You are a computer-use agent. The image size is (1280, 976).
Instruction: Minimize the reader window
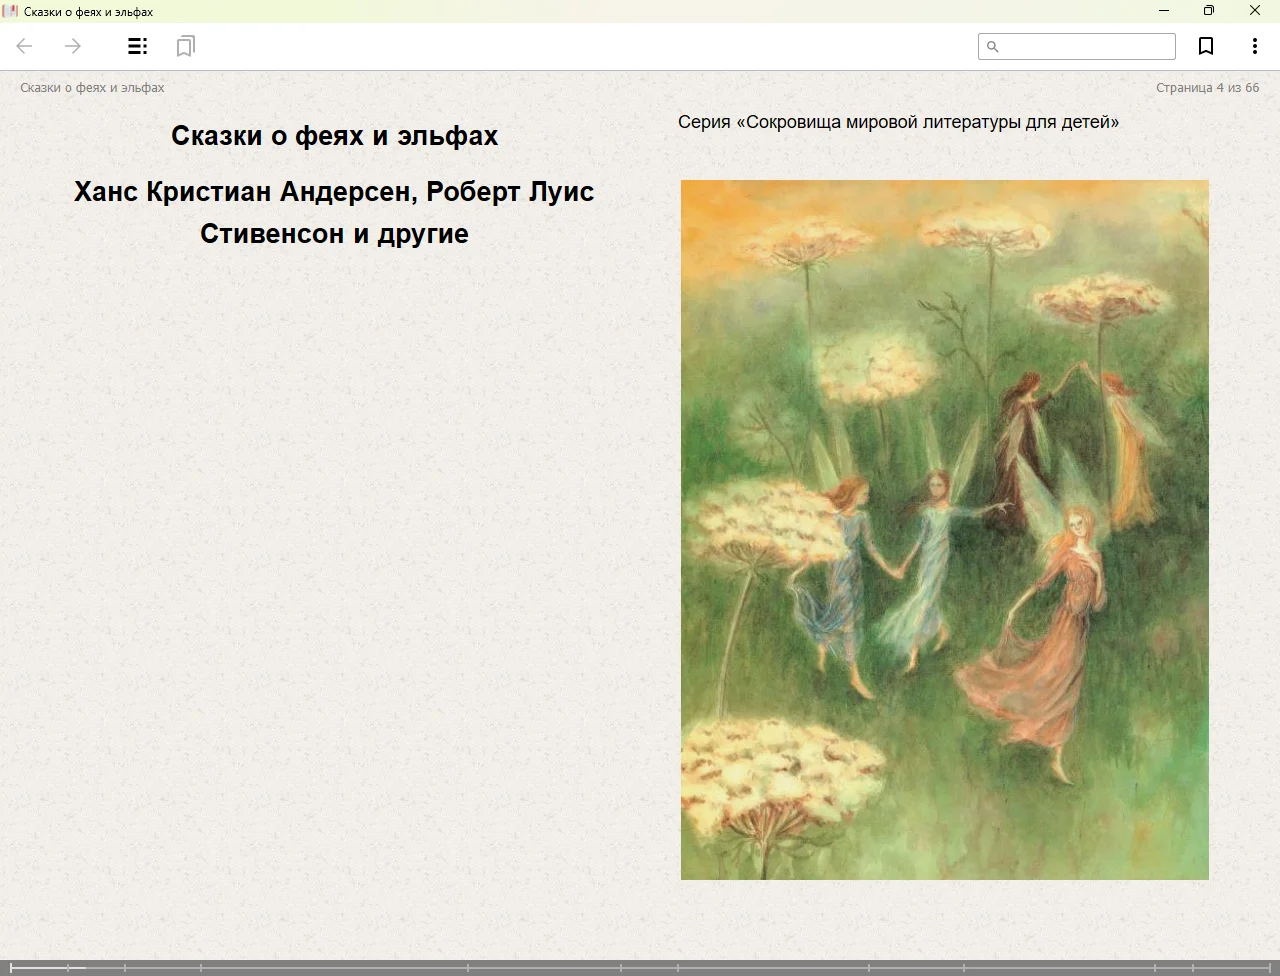[1163, 11]
